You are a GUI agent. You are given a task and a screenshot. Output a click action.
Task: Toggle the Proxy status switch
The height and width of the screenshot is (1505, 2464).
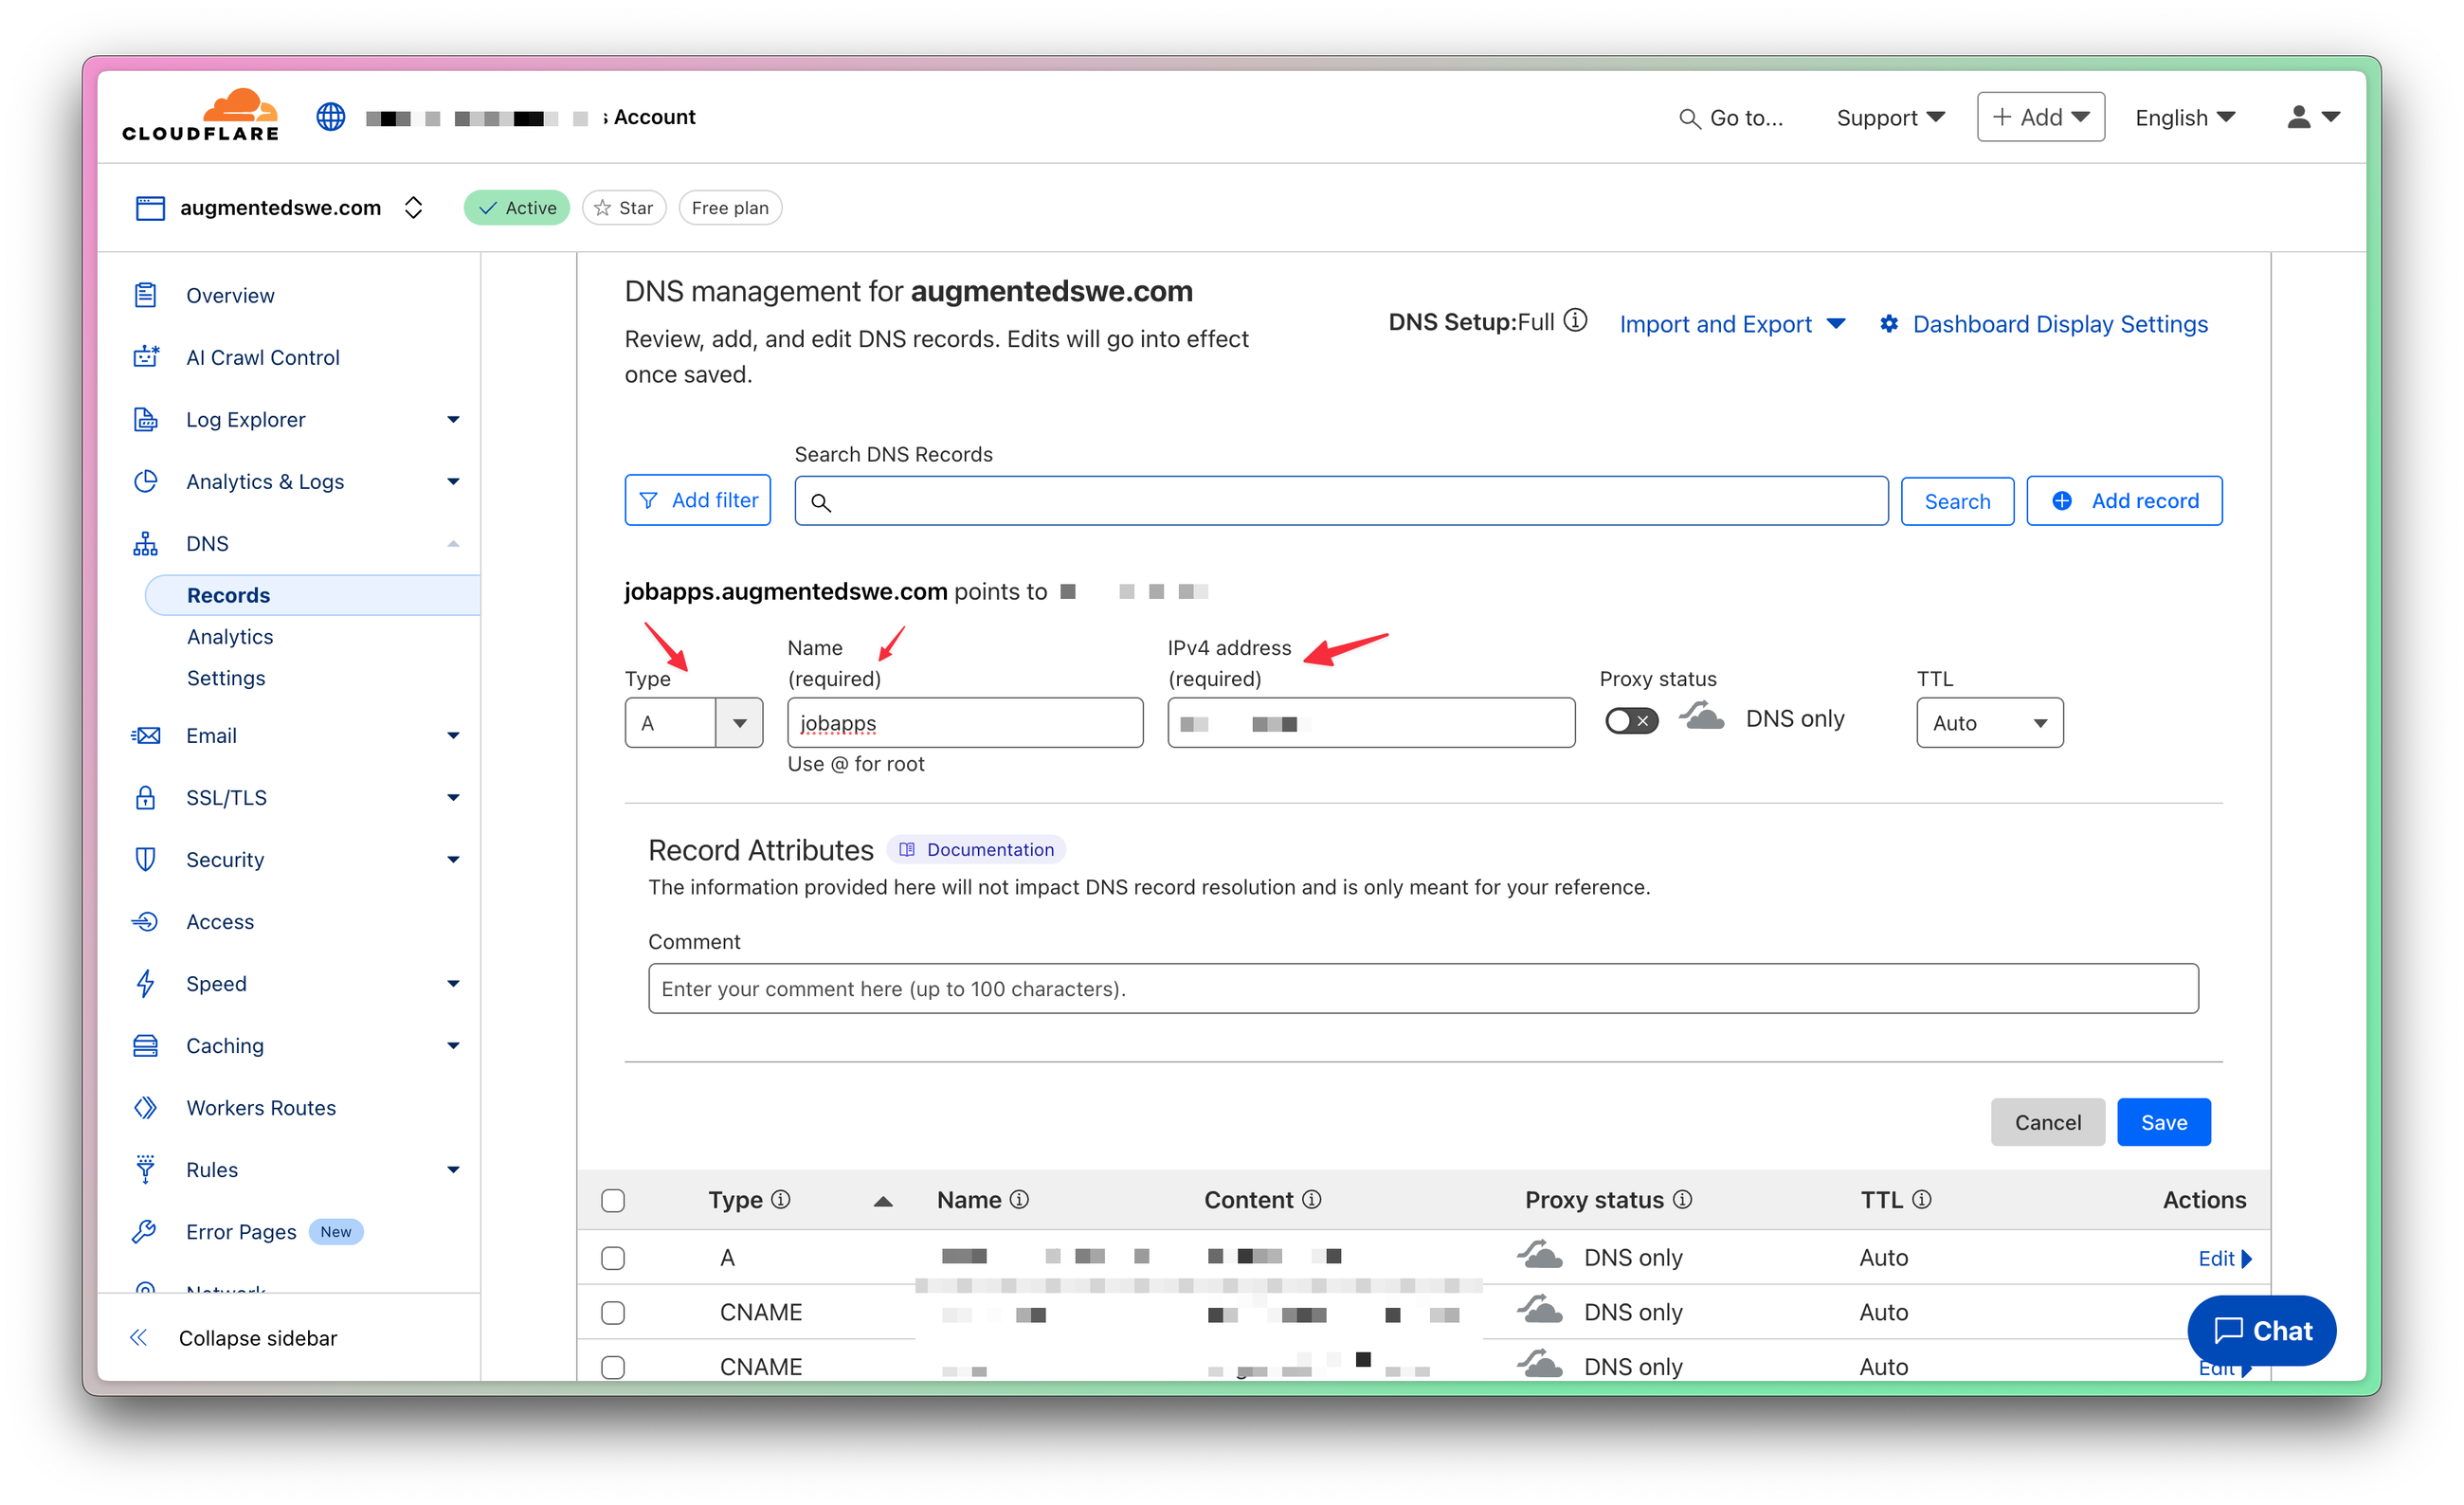pyautogui.click(x=1631, y=720)
